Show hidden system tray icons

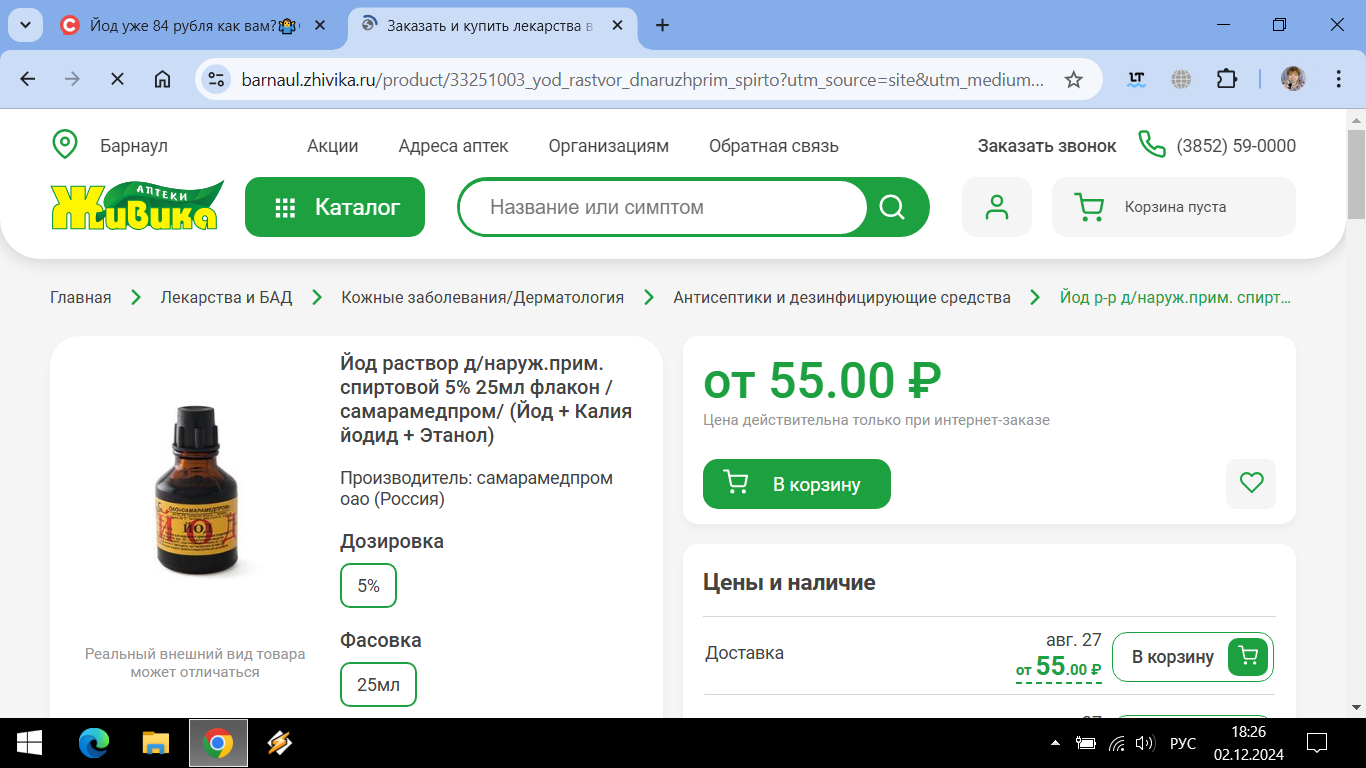point(1056,743)
